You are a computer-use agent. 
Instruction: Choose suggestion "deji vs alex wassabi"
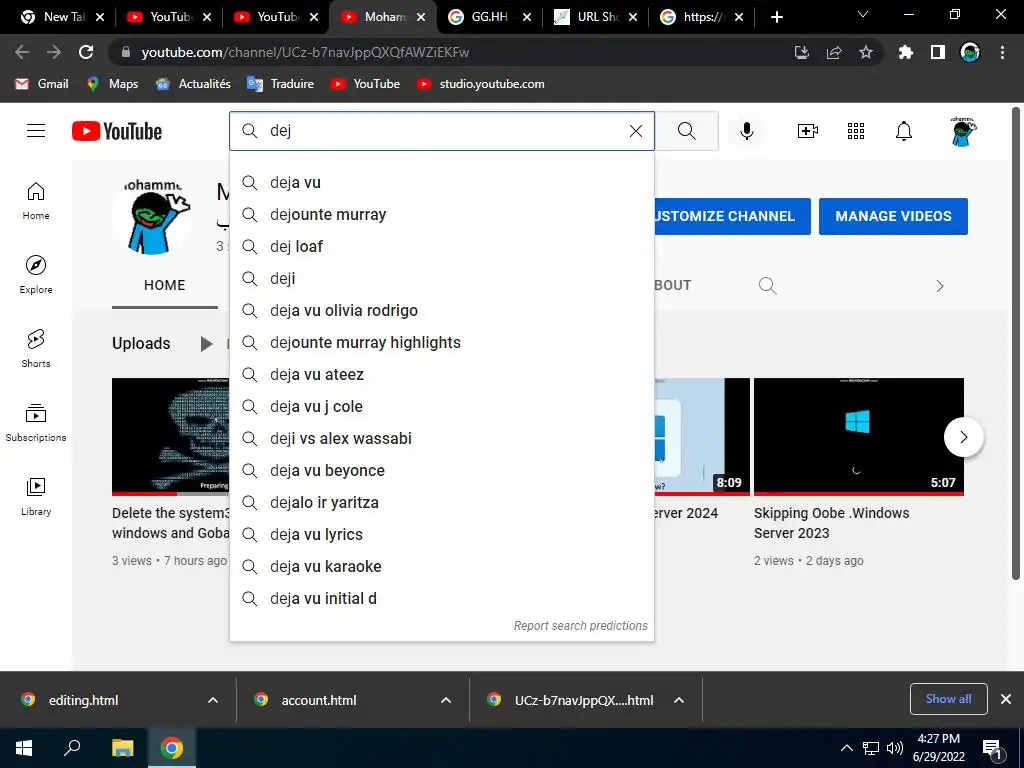pyautogui.click(x=441, y=438)
